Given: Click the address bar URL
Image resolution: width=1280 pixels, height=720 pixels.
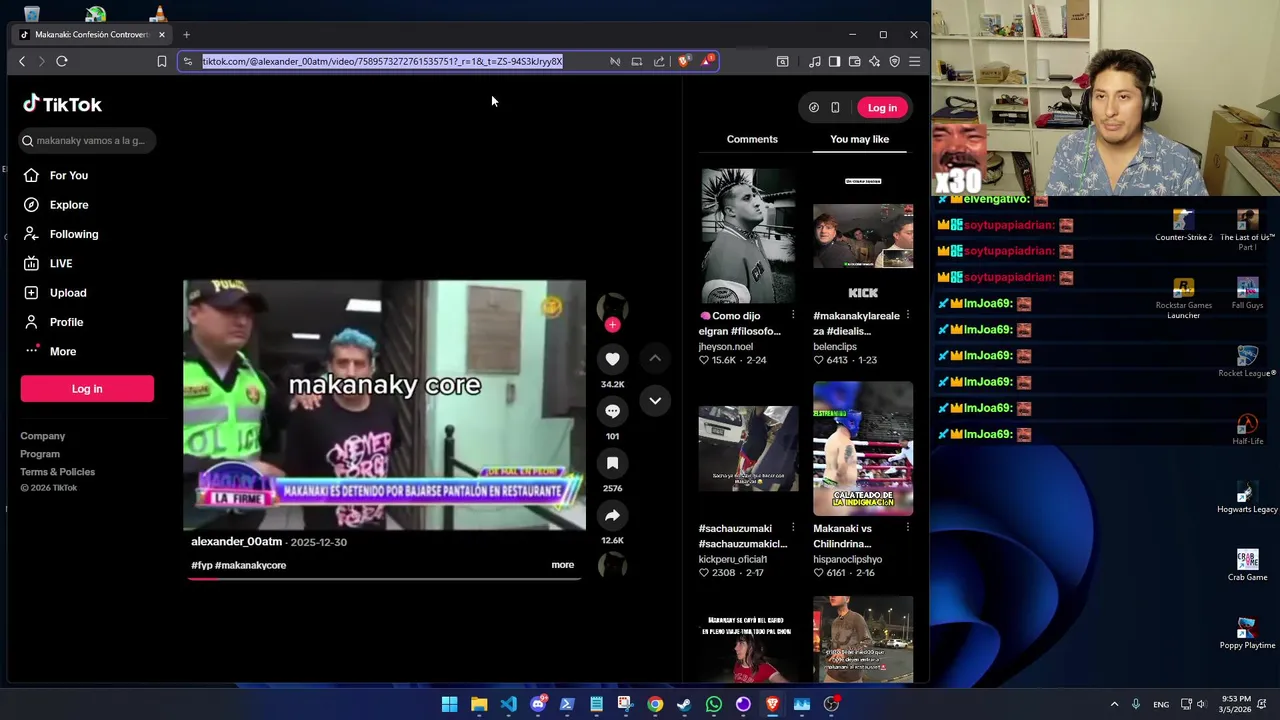Looking at the screenshot, I should tap(382, 61).
